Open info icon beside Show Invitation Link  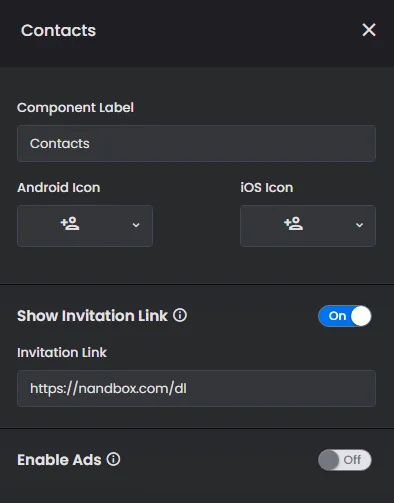click(180, 315)
